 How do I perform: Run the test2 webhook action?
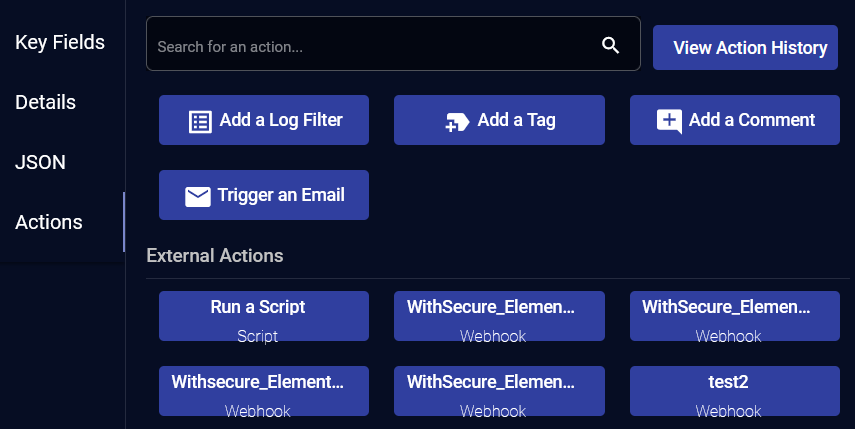click(735, 391)
